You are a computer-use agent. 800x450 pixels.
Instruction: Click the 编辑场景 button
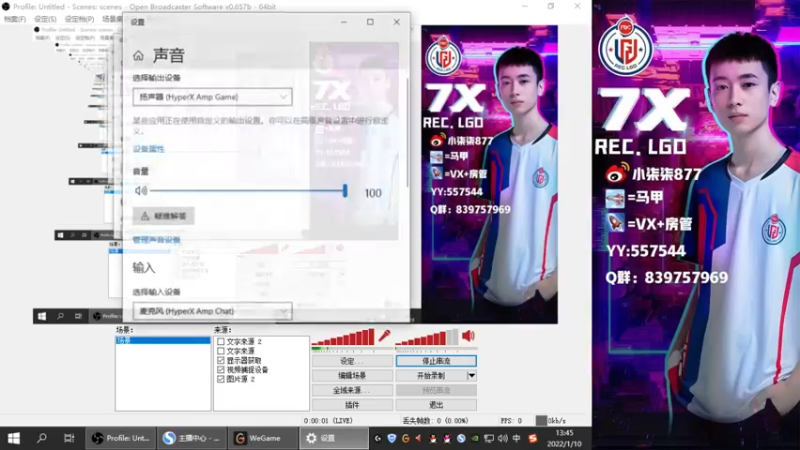(352, 376)
